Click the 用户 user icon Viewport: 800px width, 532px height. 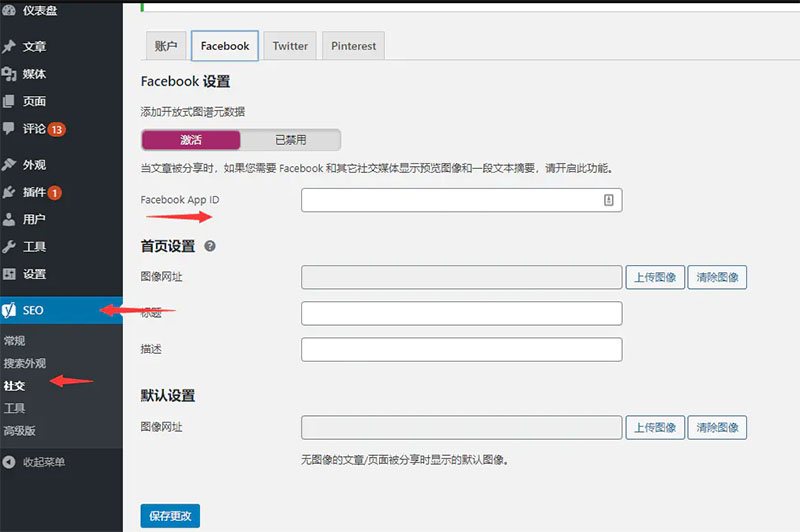click(9, 219)
